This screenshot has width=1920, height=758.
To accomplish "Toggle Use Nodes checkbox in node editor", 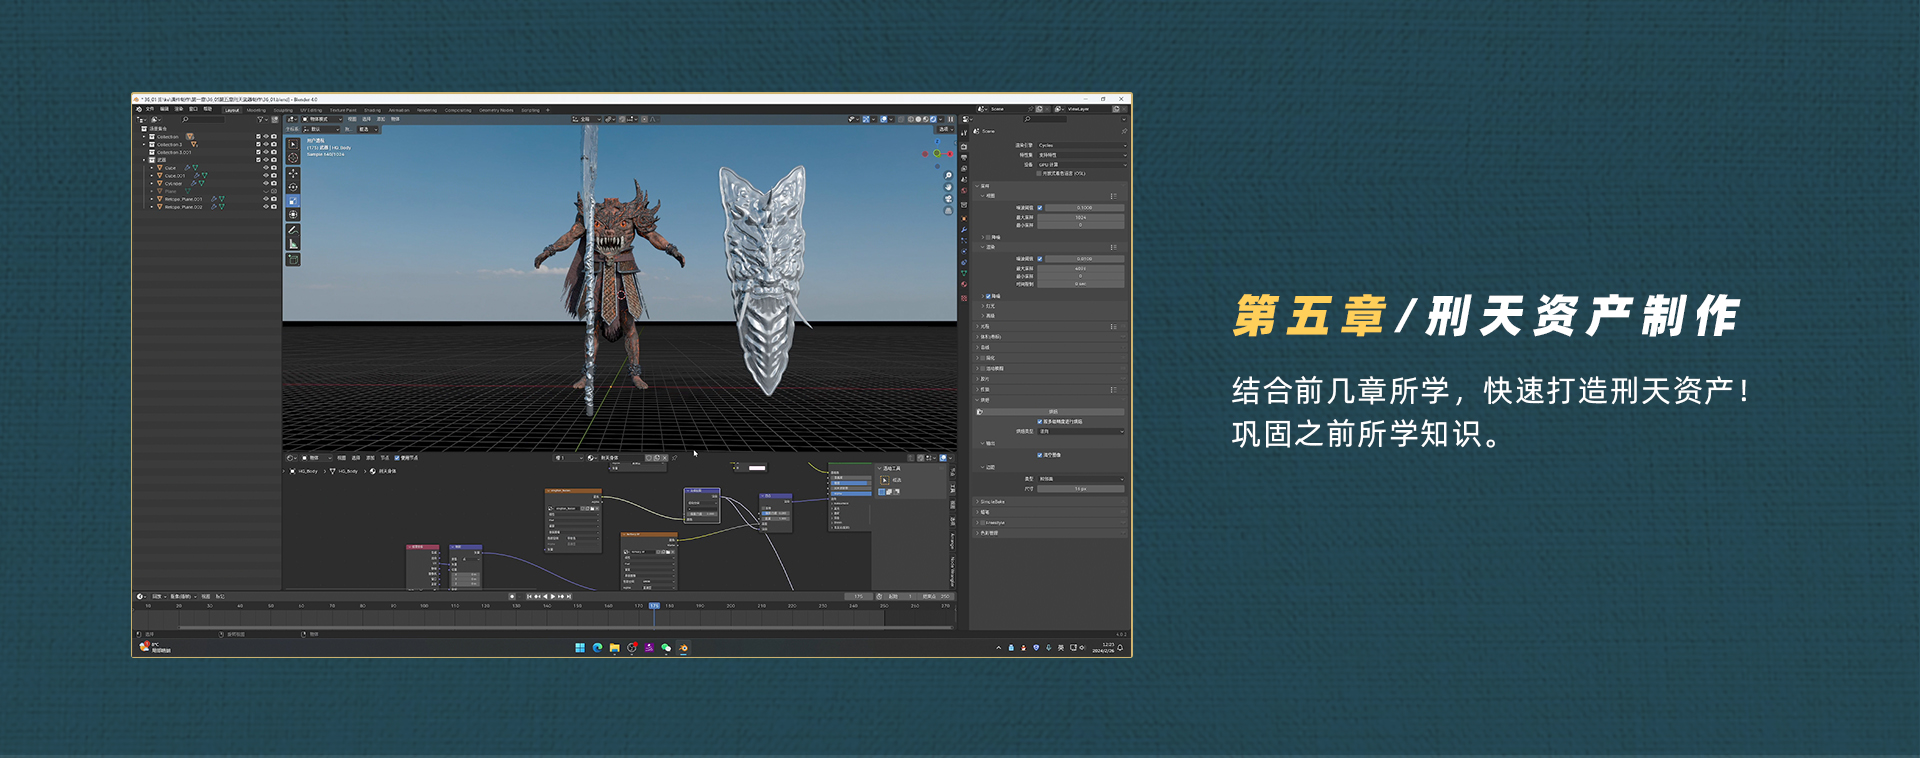I will point(397,458).
